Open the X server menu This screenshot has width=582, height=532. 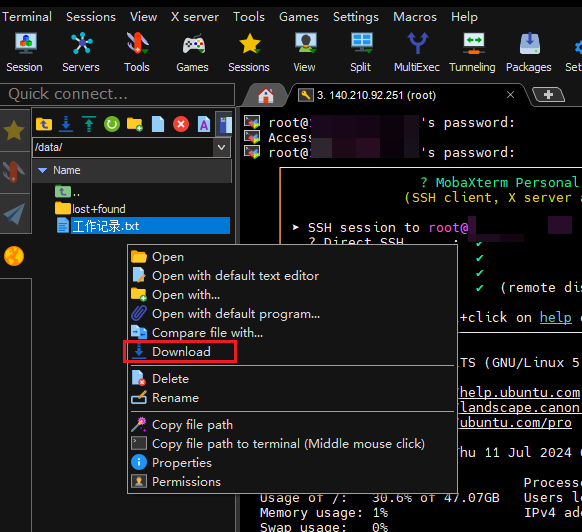tap(195, 17)
